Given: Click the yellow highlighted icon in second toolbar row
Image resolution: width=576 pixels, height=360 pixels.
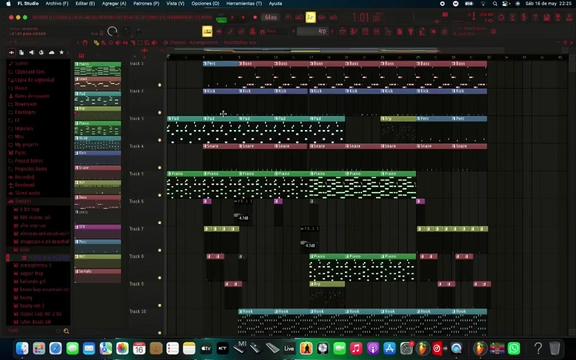Looking at the screenshot, I should coord(207,32).
